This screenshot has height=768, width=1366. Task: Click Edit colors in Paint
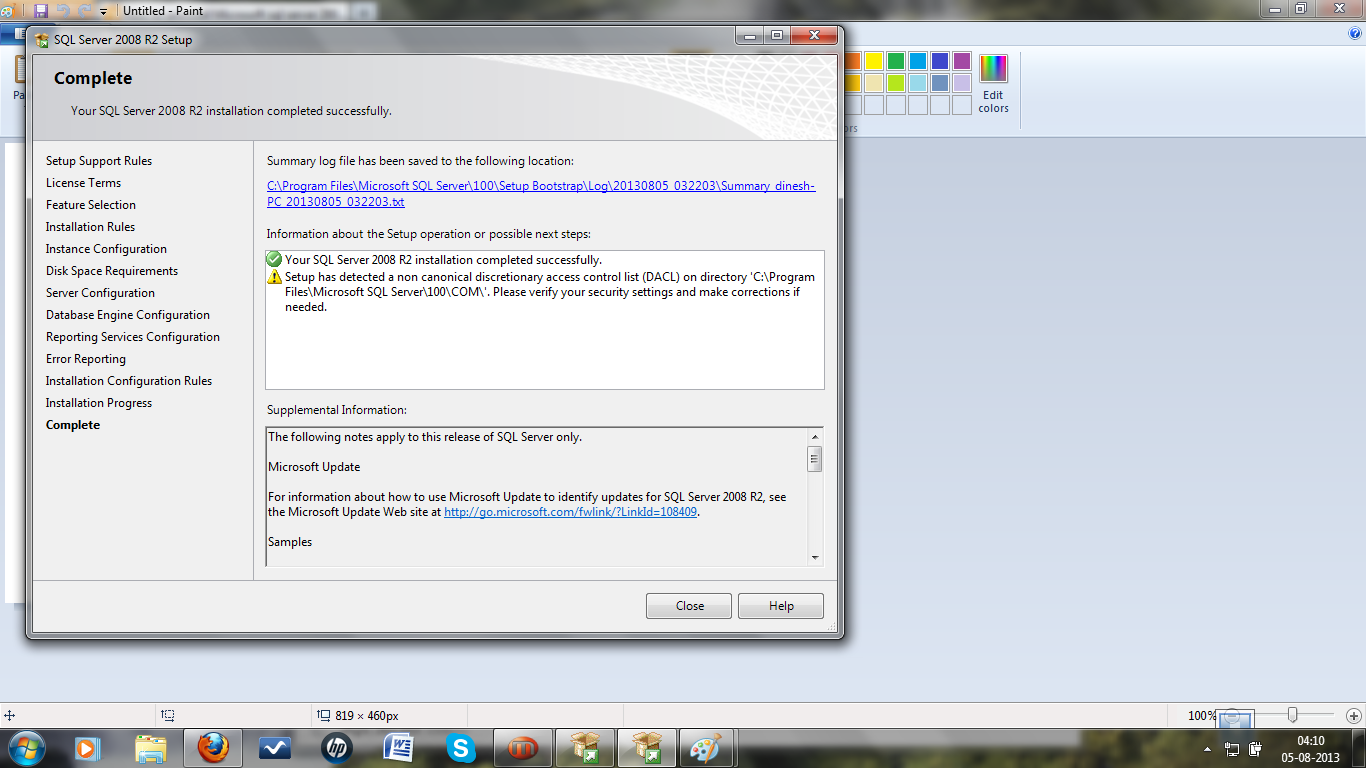pyautogui.click(x=993, y=84)
